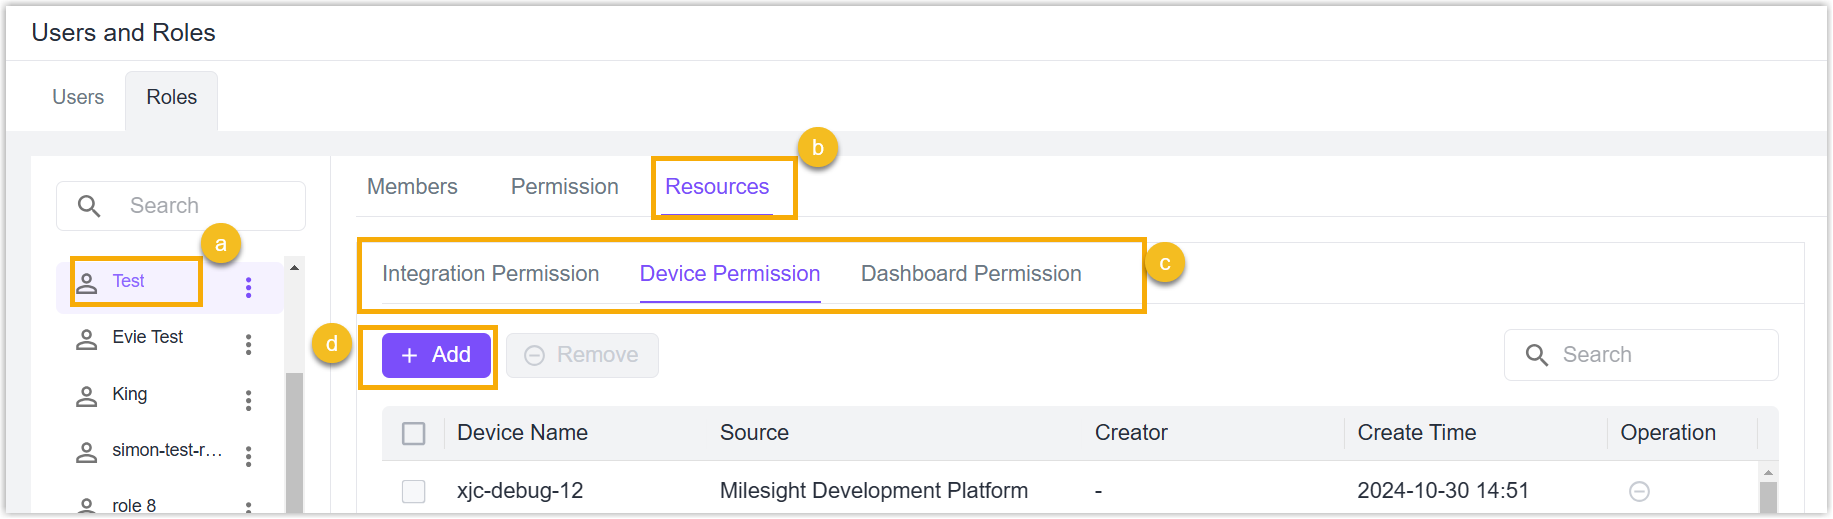Open the Members tab

coord(412,187)
